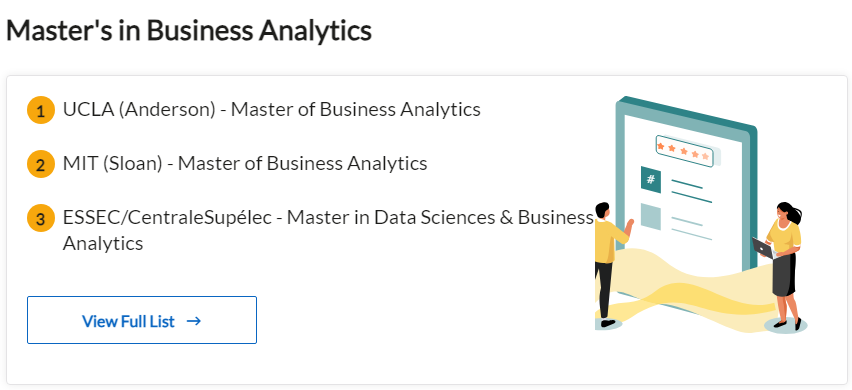This screenshot has width=852, height=390.
Task: Click the arrow icon in View Full List
Action: pos(193,321)
